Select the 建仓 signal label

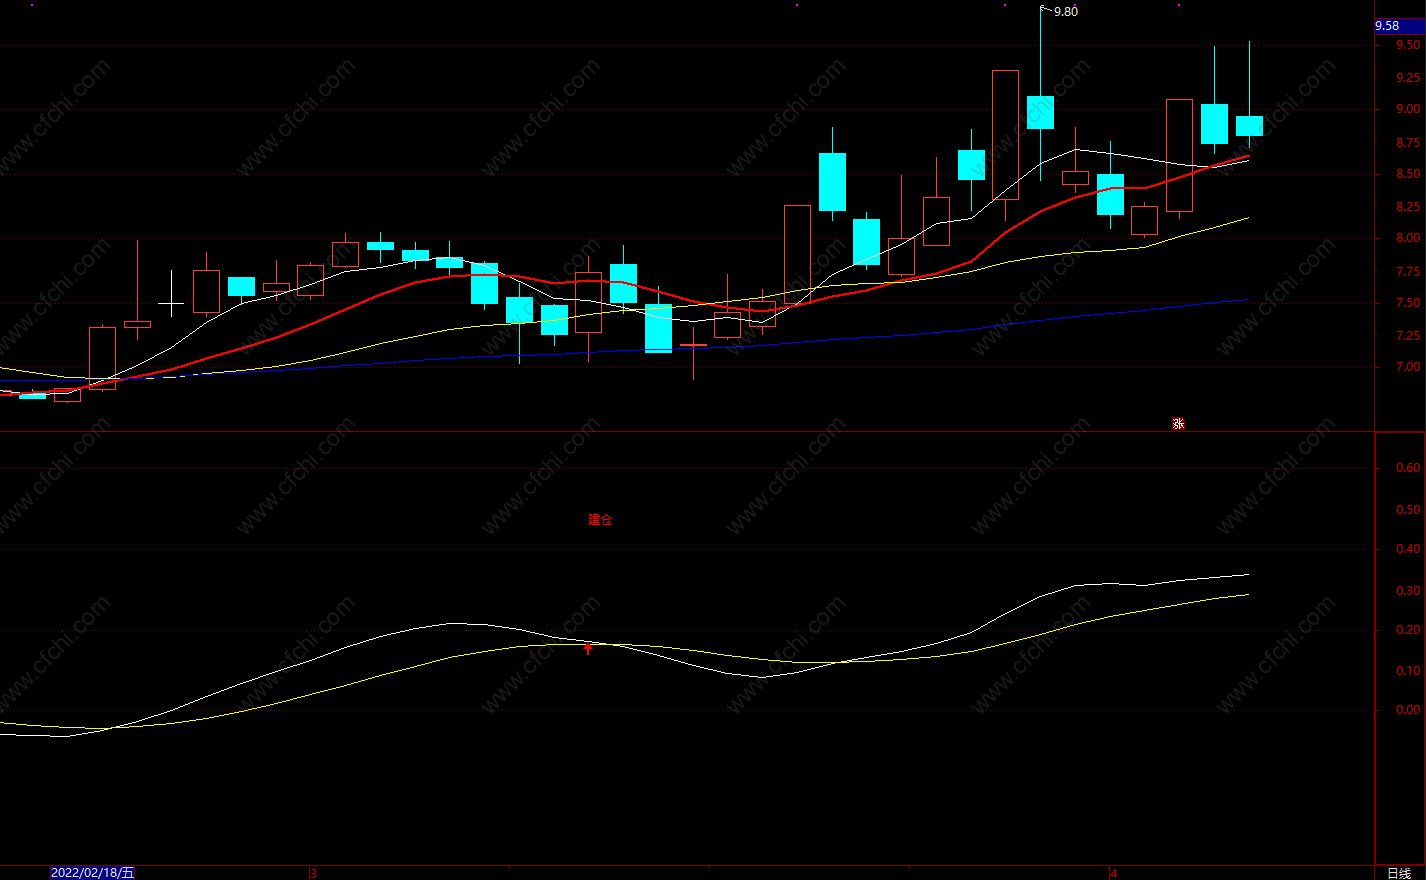pos(600,520)
